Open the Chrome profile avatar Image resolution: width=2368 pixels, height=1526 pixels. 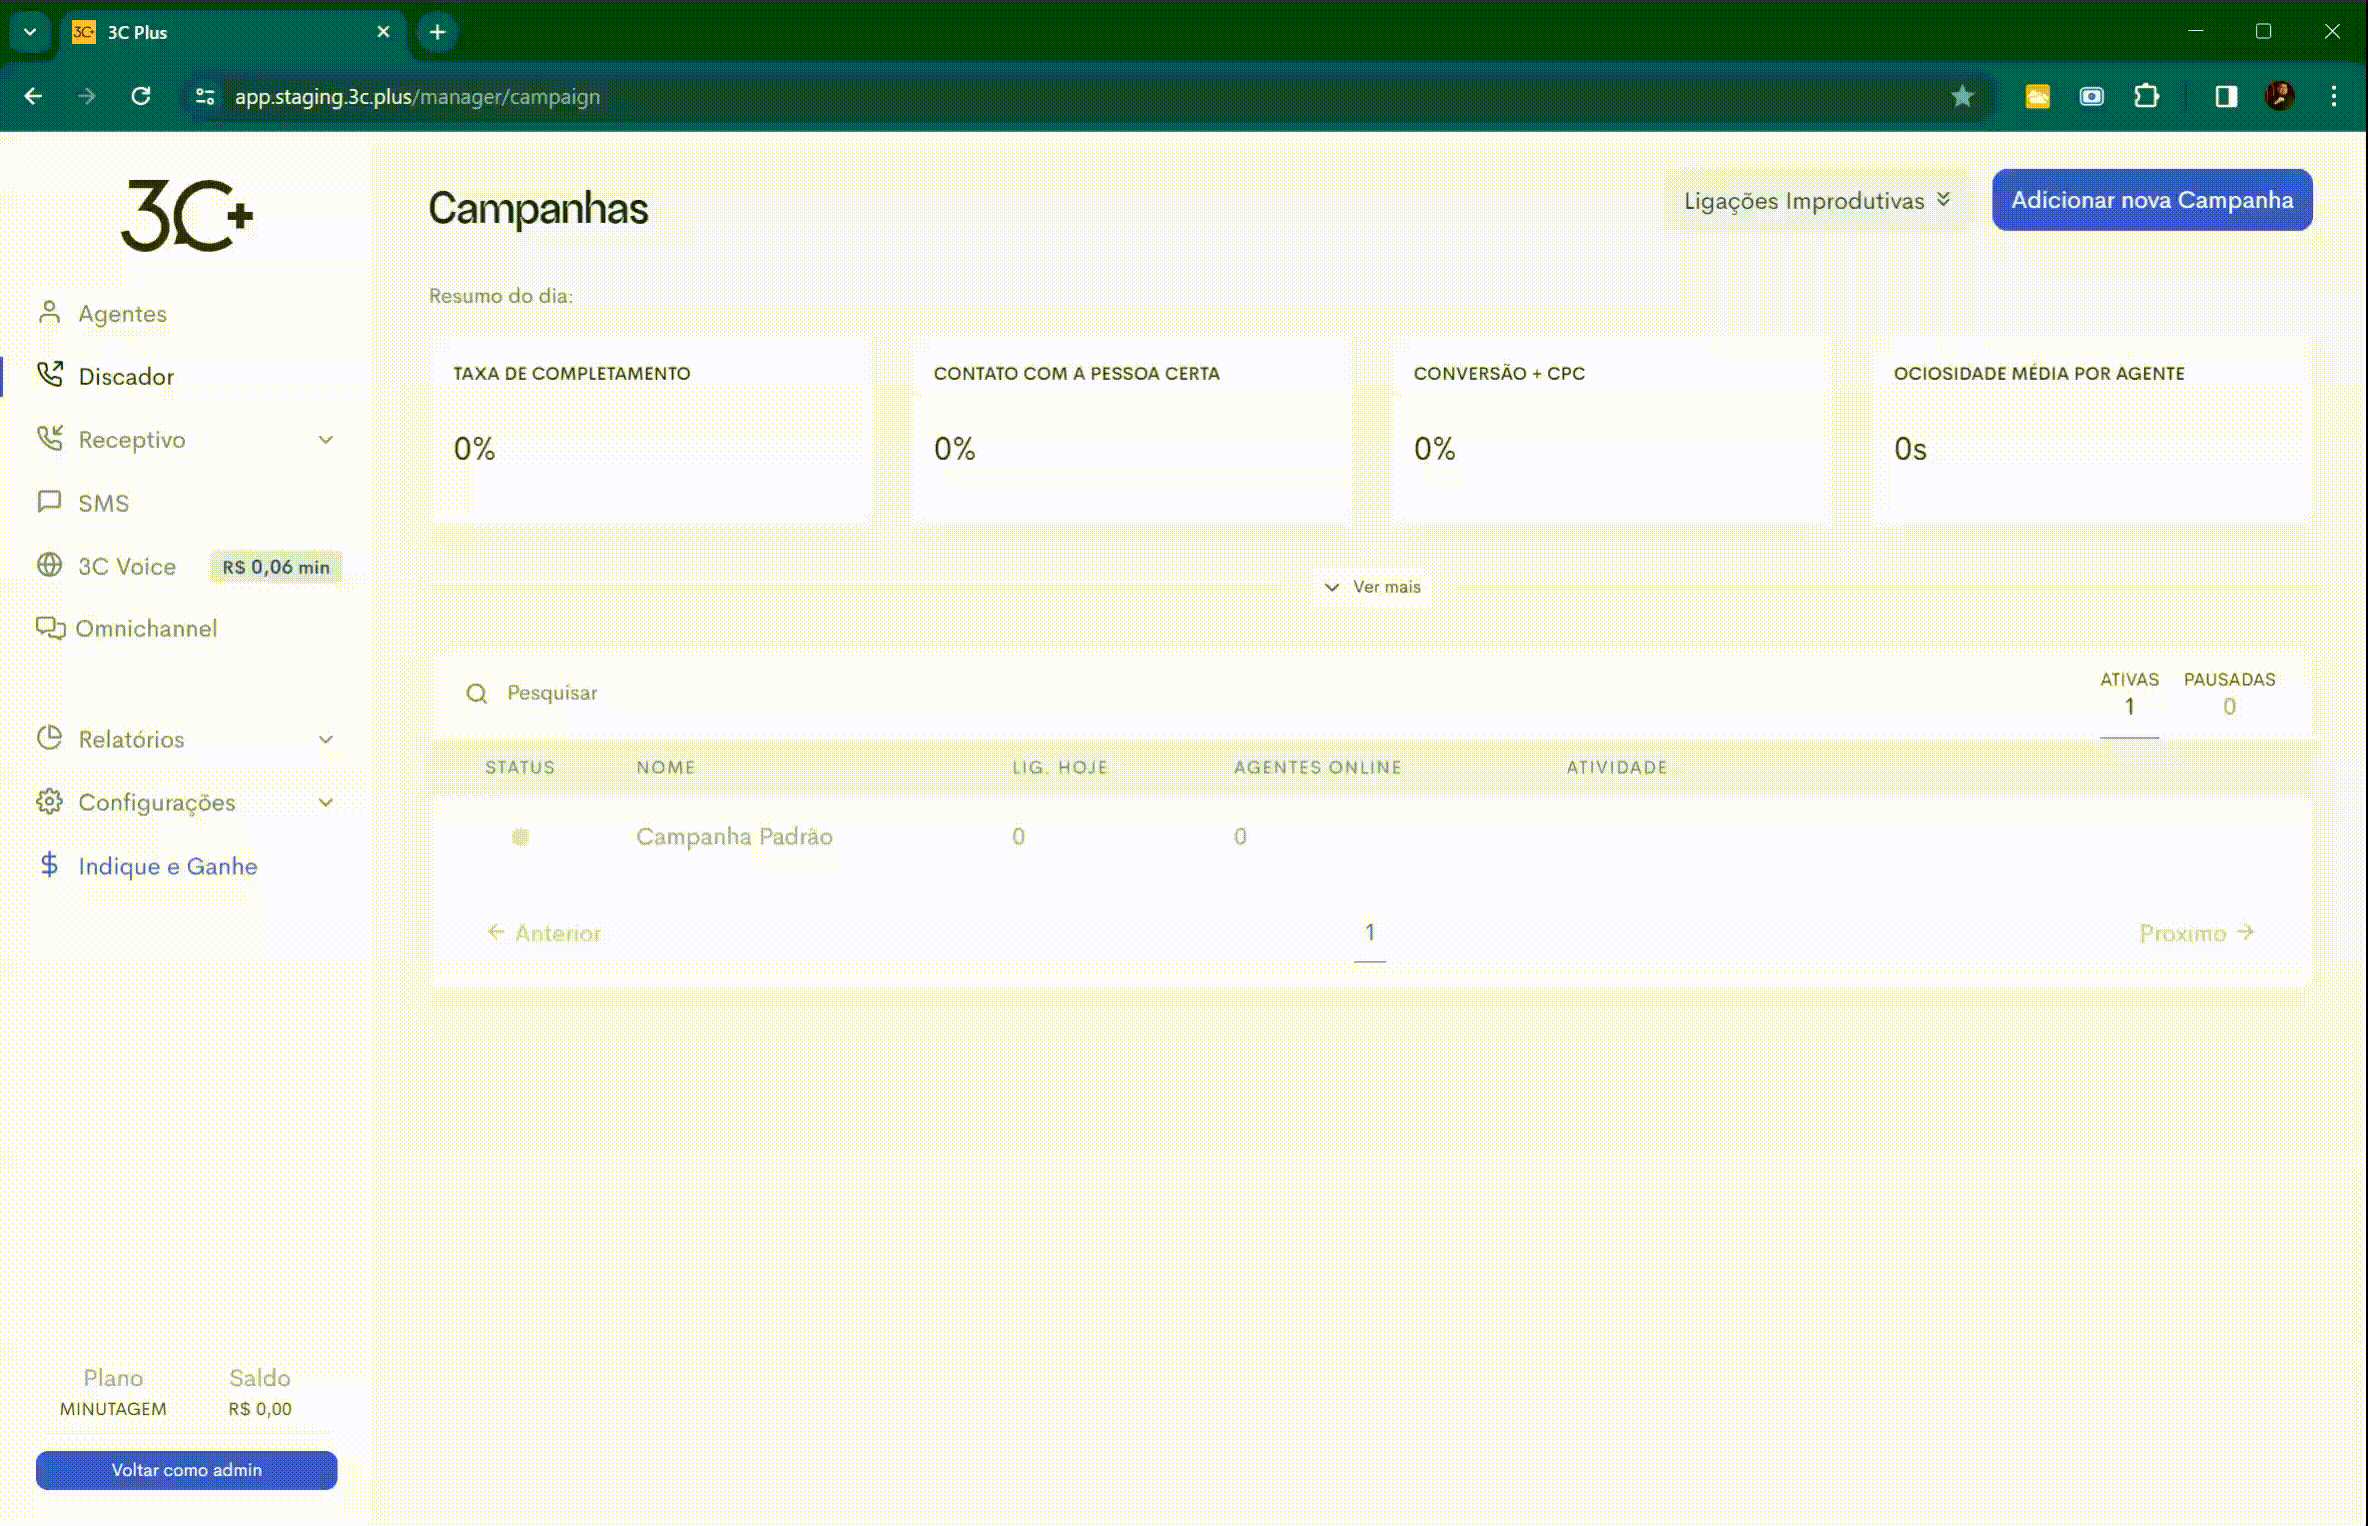tap(2279, 96)
